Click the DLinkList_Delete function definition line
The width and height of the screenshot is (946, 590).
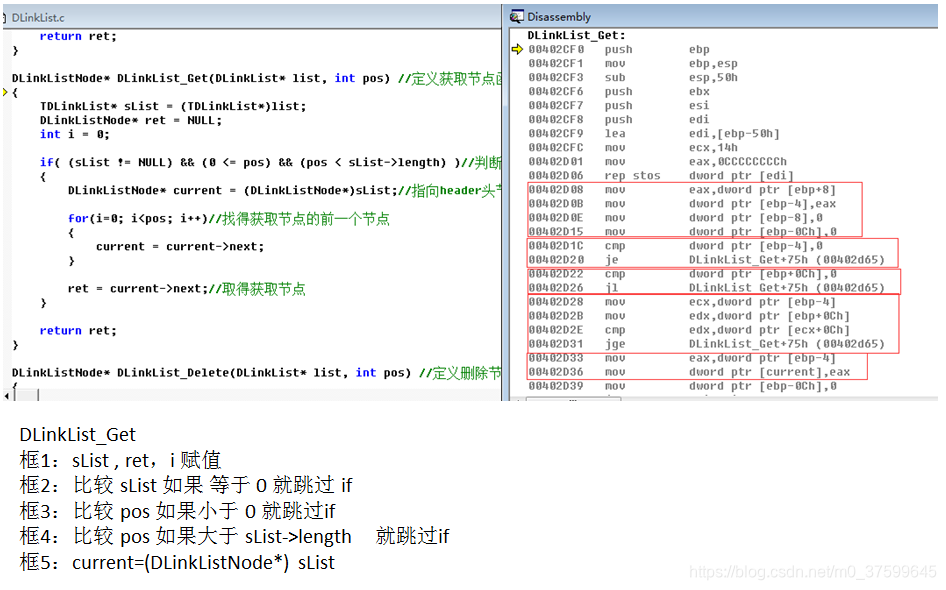[256, 373]
